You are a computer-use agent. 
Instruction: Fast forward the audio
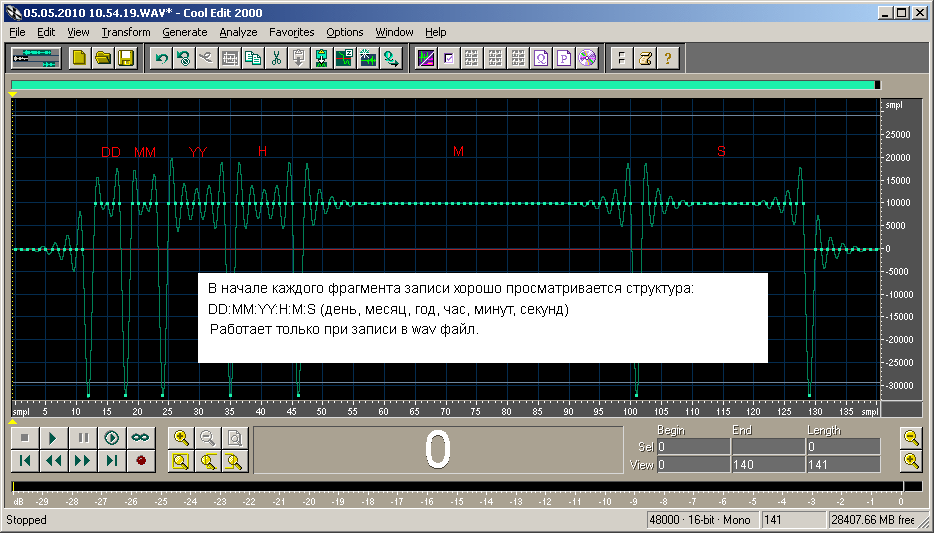(82, 460)
